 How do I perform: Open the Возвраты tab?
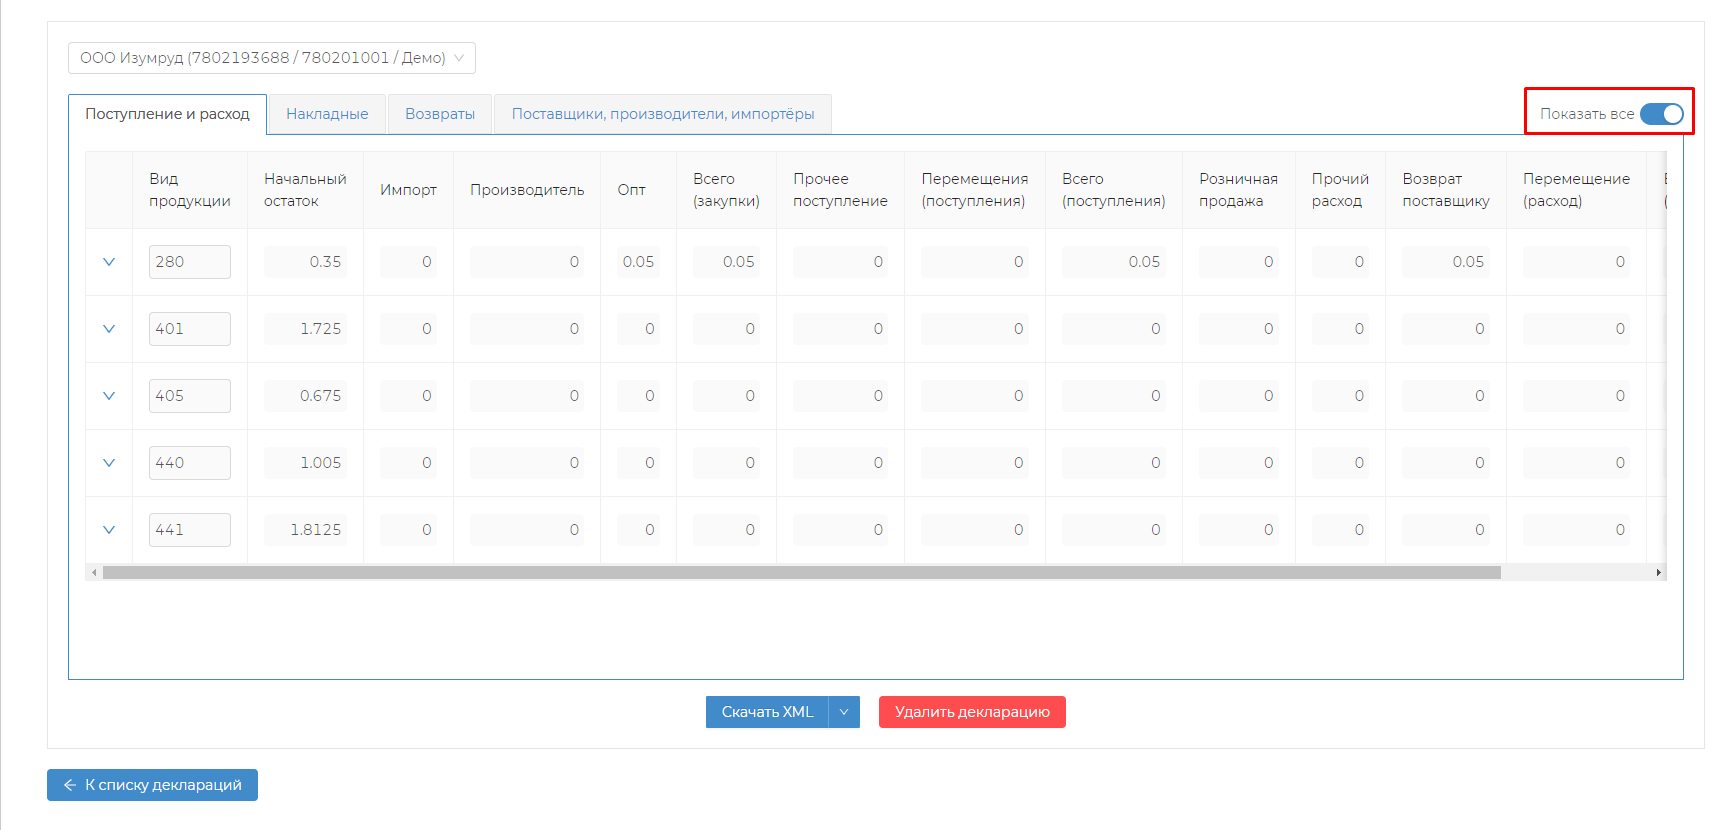(440, 114)
